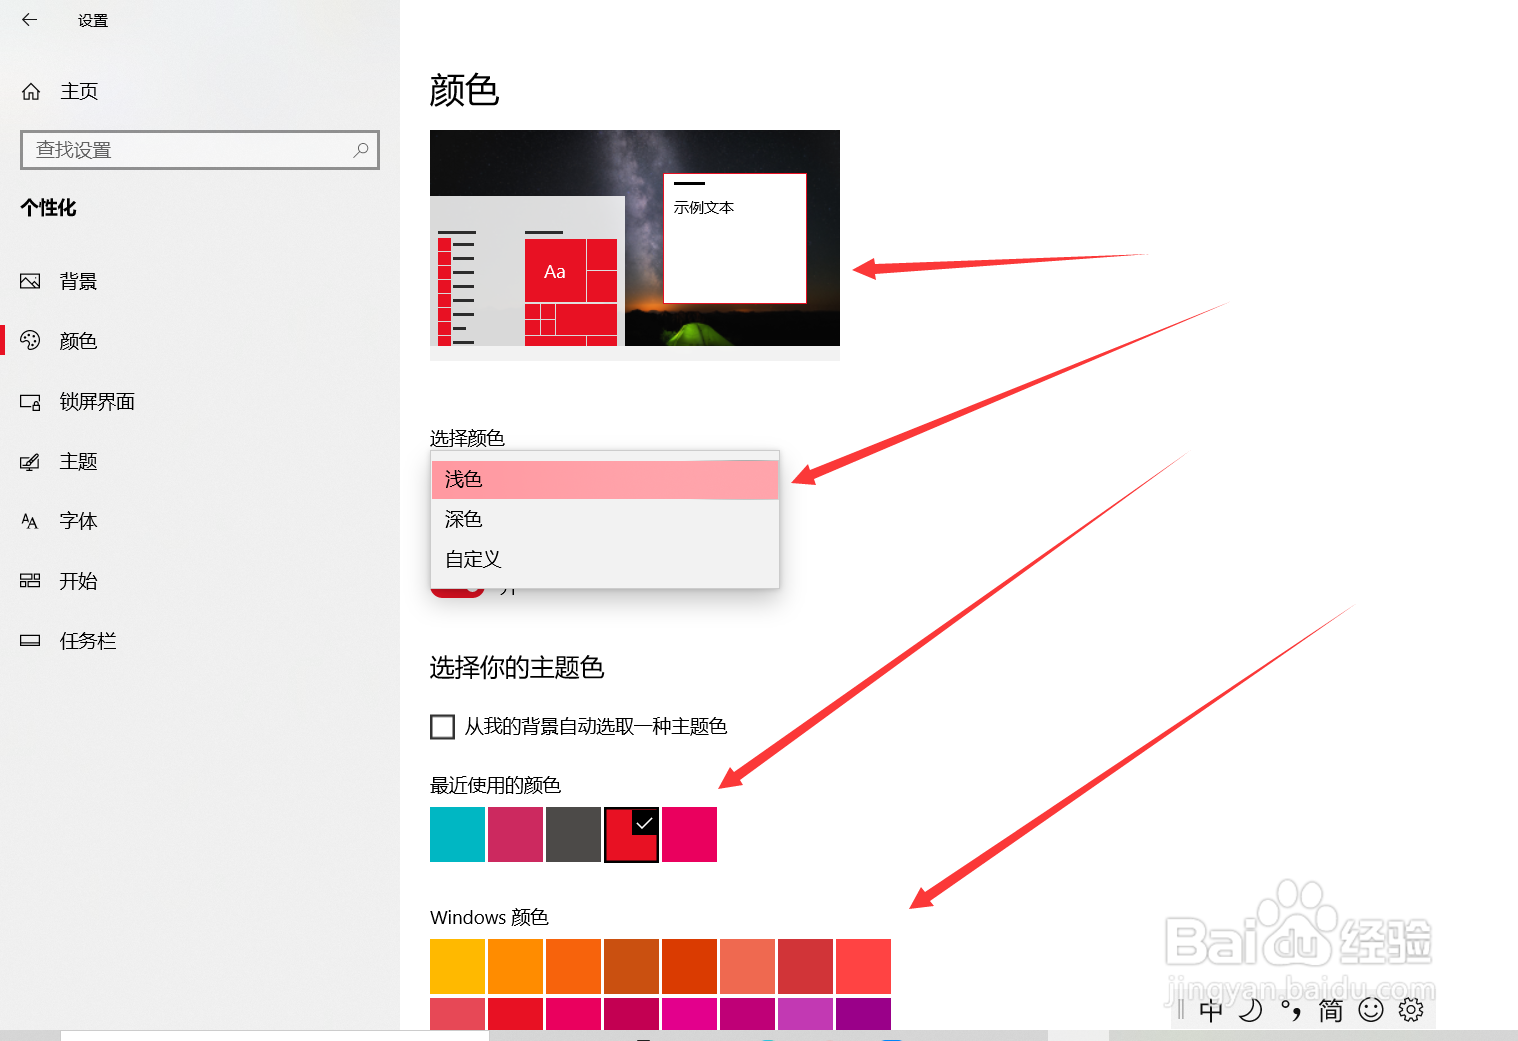1518x1041 pixels.
Task: Pick the crimson-pink recent color swatch
Action: pyautogui.click(x=515, y=834)
